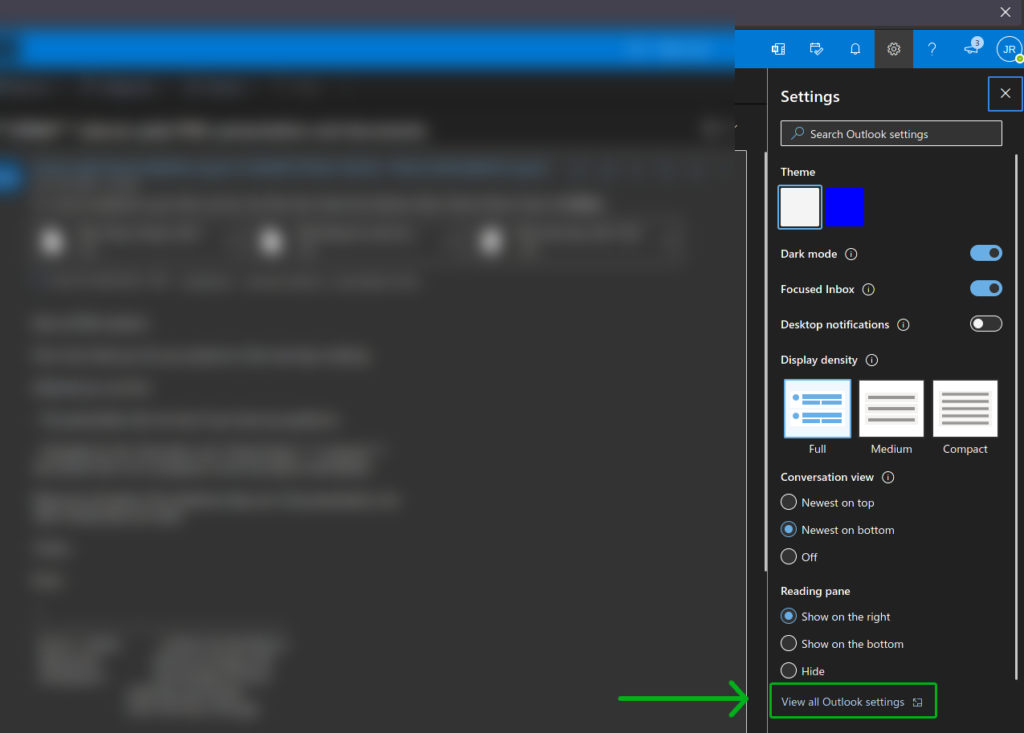The width and height of the screenshot is (1024, 733).
Task: Select Hide reading pane radio button
Action: 788,671
